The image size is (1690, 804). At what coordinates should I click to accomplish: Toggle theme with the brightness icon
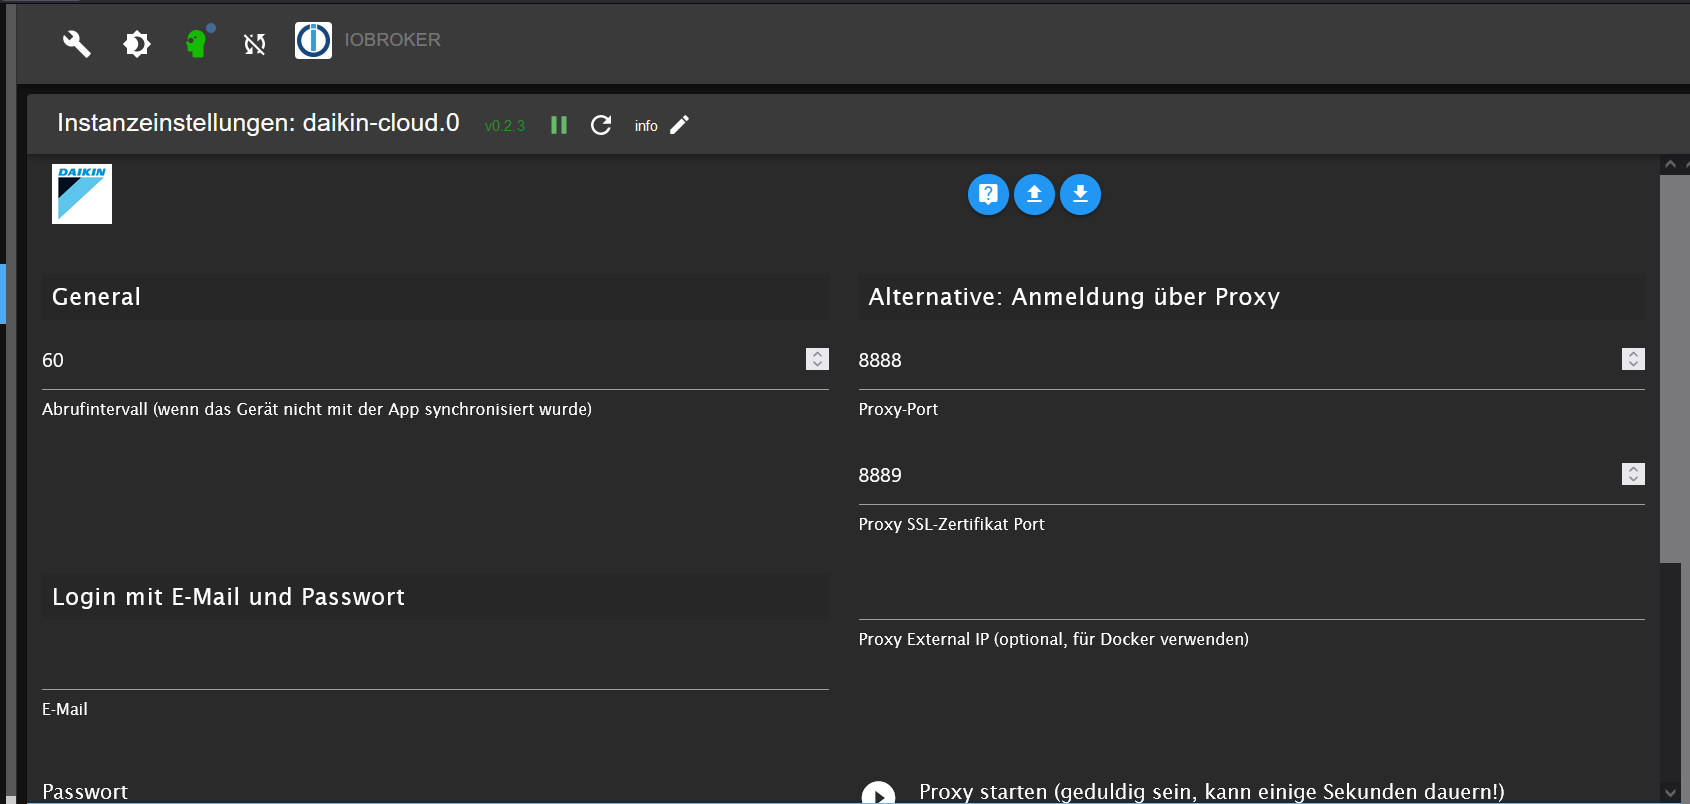[x=137, y=43]
